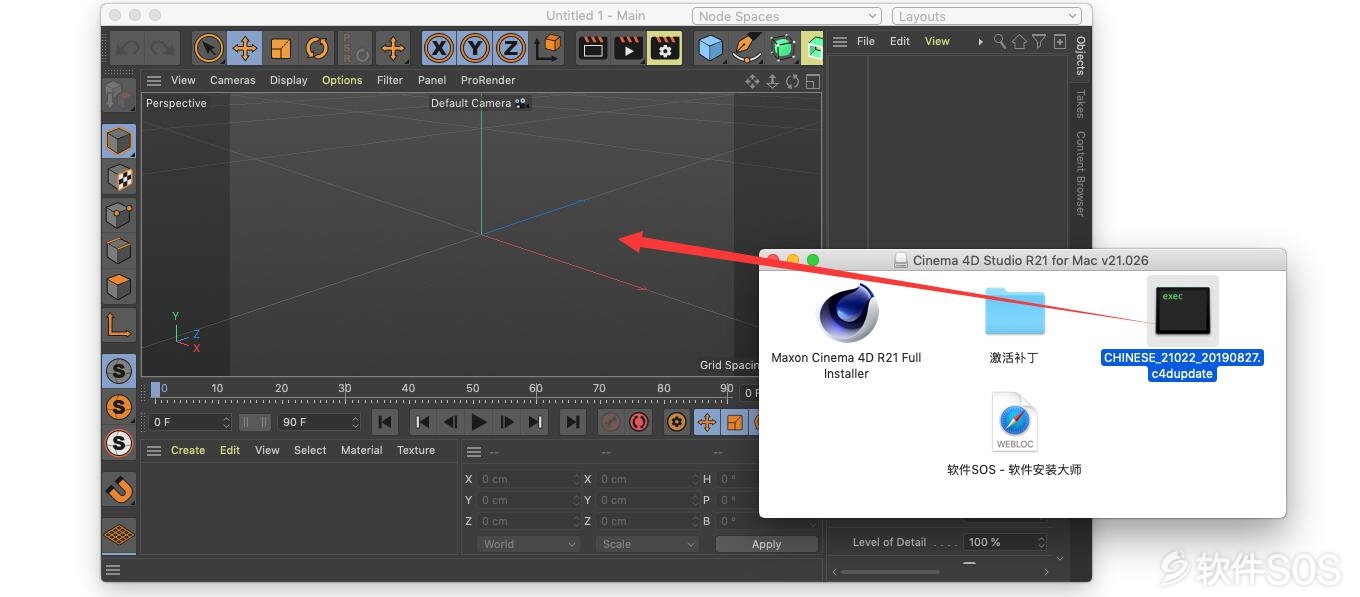Select the Spline Pen tool
1360x597 pixels.
pos(747,48)
